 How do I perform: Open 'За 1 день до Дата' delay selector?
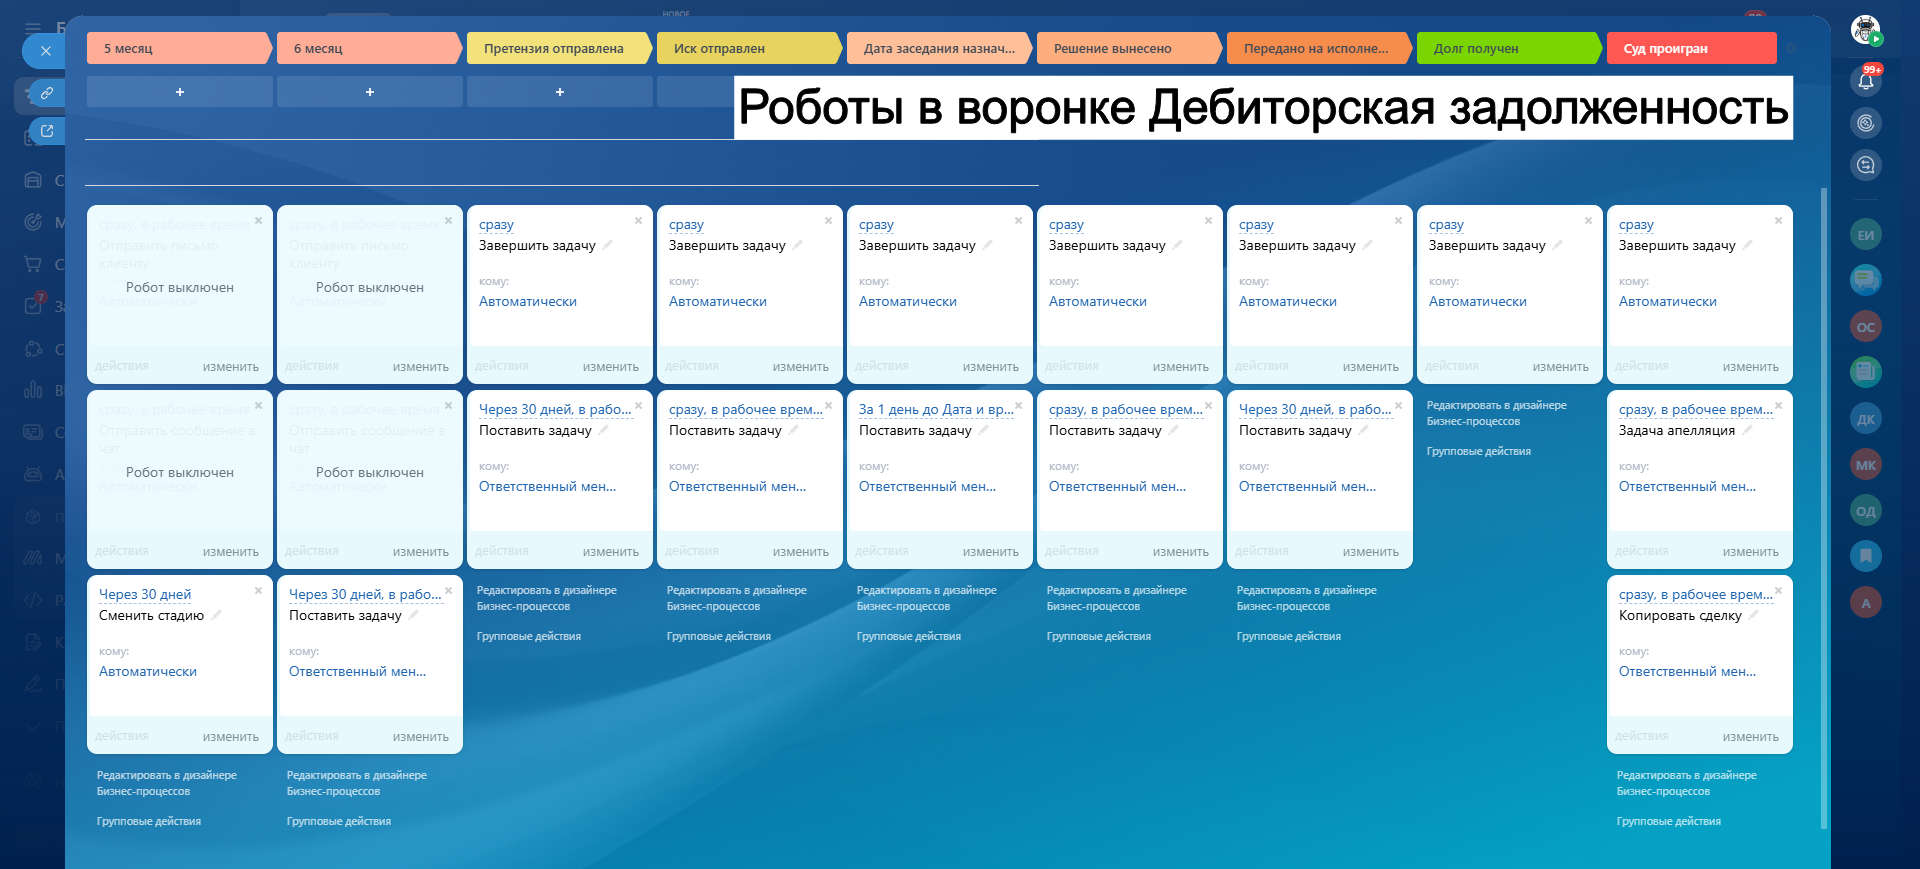pos(935,409)
